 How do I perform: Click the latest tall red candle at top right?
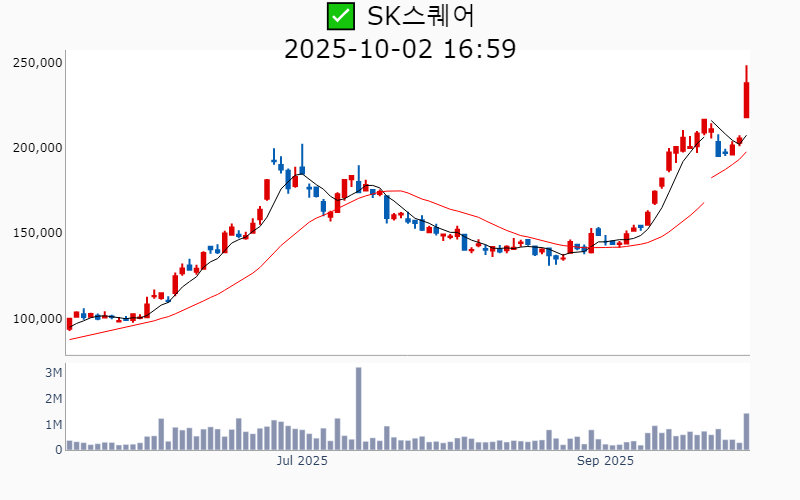[746, 100]
